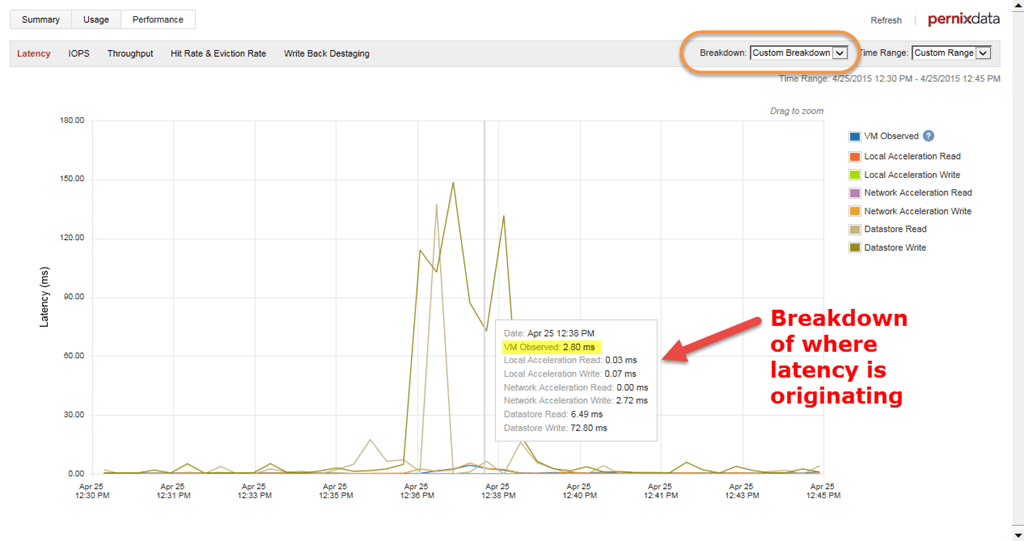Click the VM Observed help question icon

click(928, 136)
